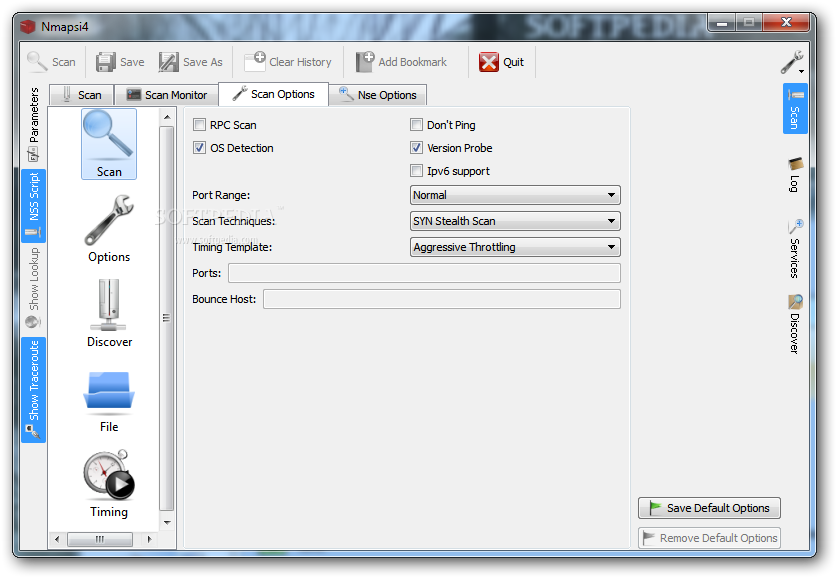Click the red Quit icon
Viewport: 837px width, 578px height.
488,62
